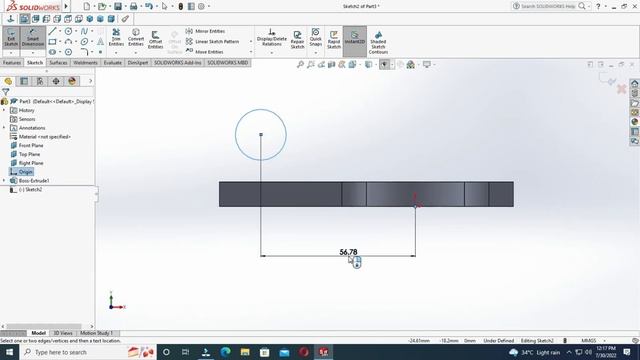Screen dimensions: 640x360
Task: Click the Open file icon
Action: [x=102, y=6]
